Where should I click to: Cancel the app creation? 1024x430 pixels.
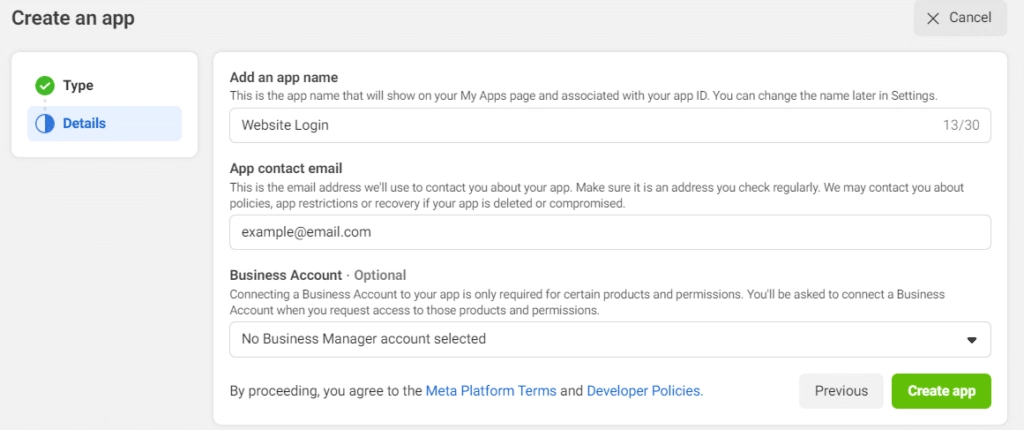(x=959, y=18)
